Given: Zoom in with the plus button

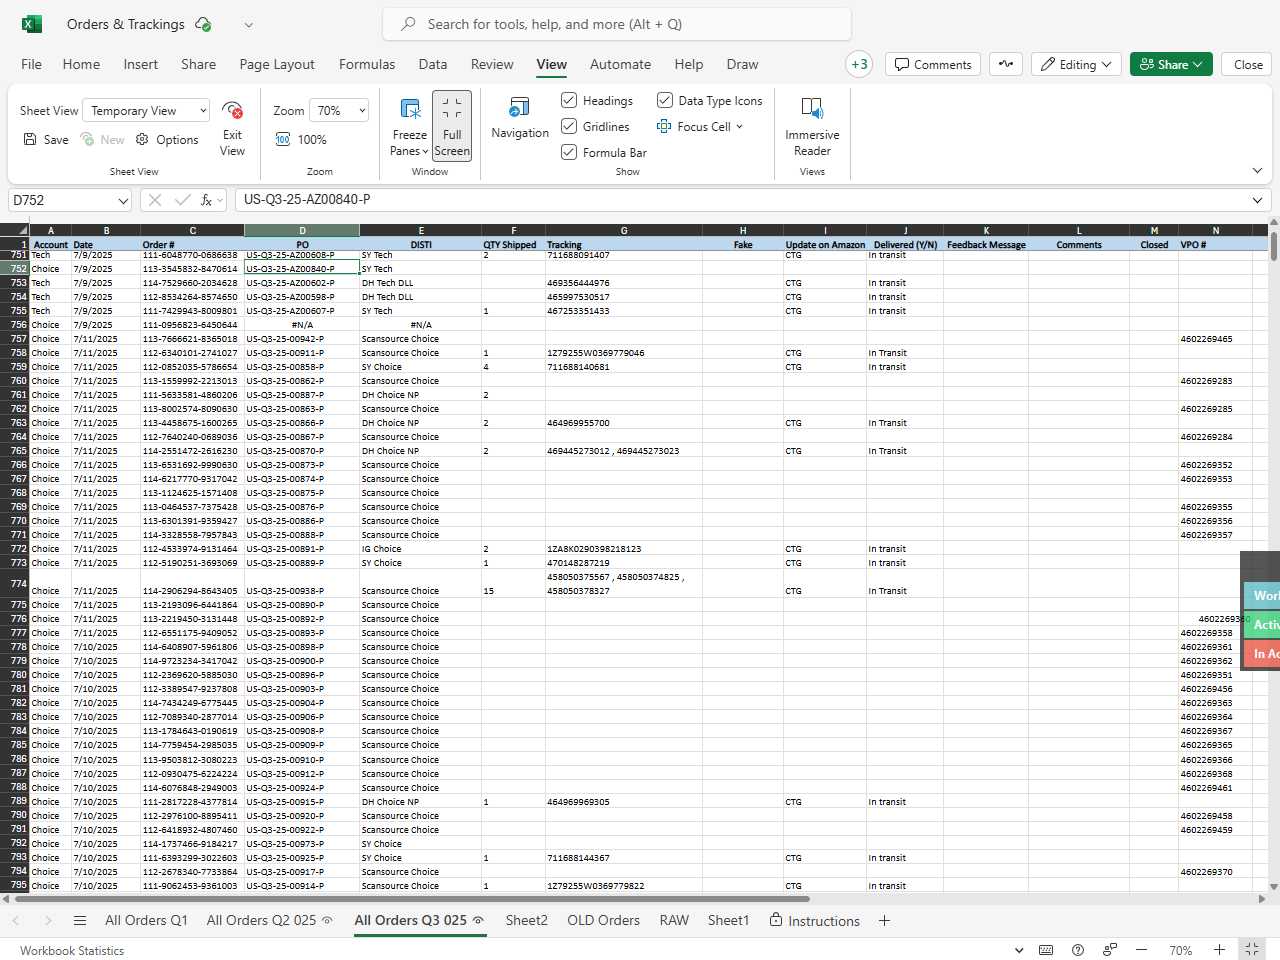Looking at the screenshot, I should [1220, 950].
